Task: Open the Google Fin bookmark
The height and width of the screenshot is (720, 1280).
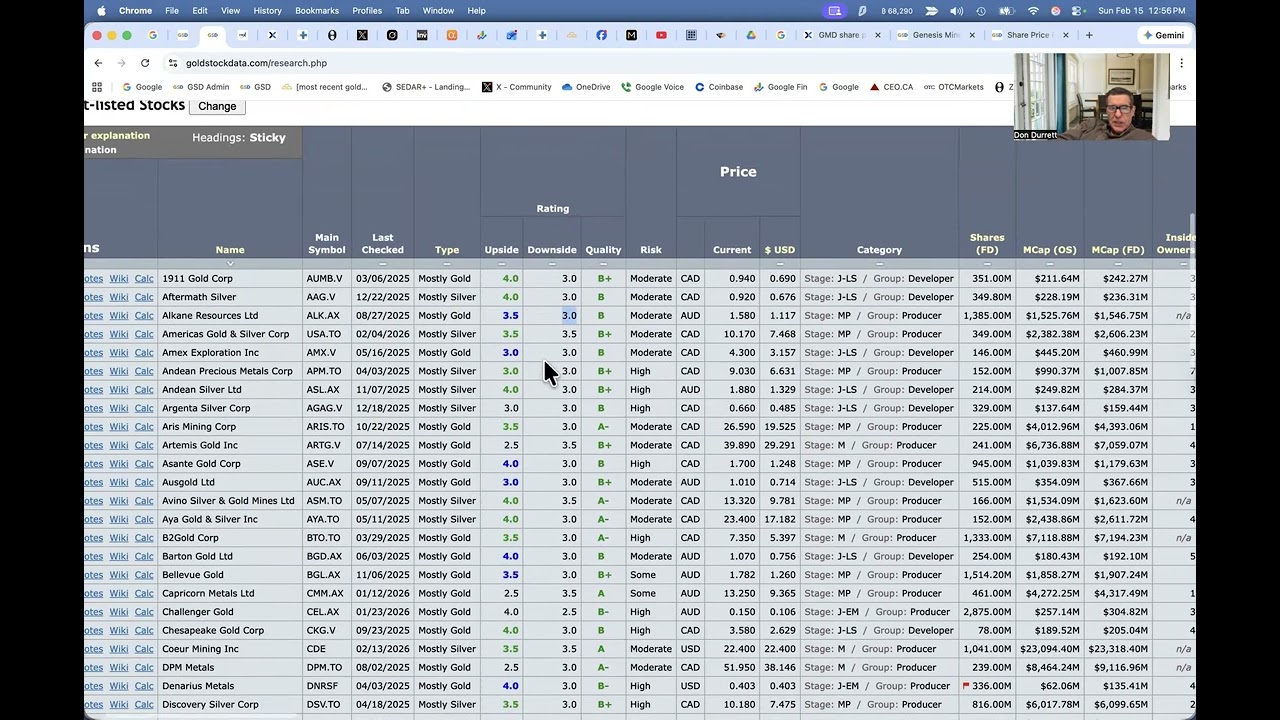Action: (x=780, y=87)
